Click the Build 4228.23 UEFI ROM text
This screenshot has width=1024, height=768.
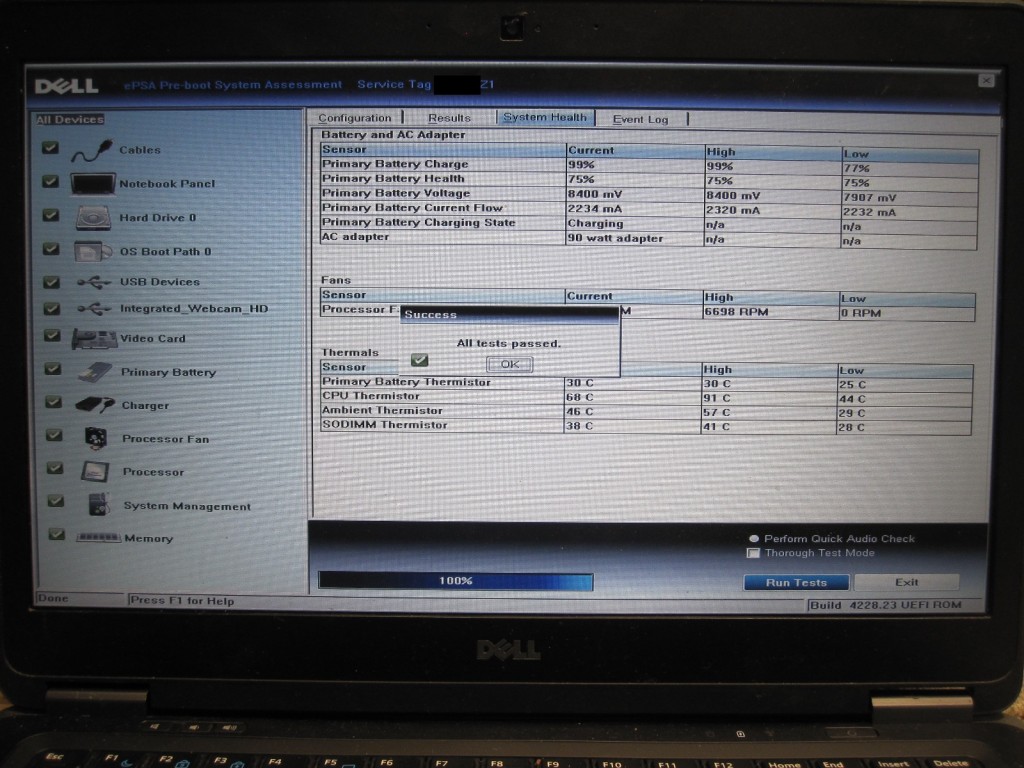point(886,605)
